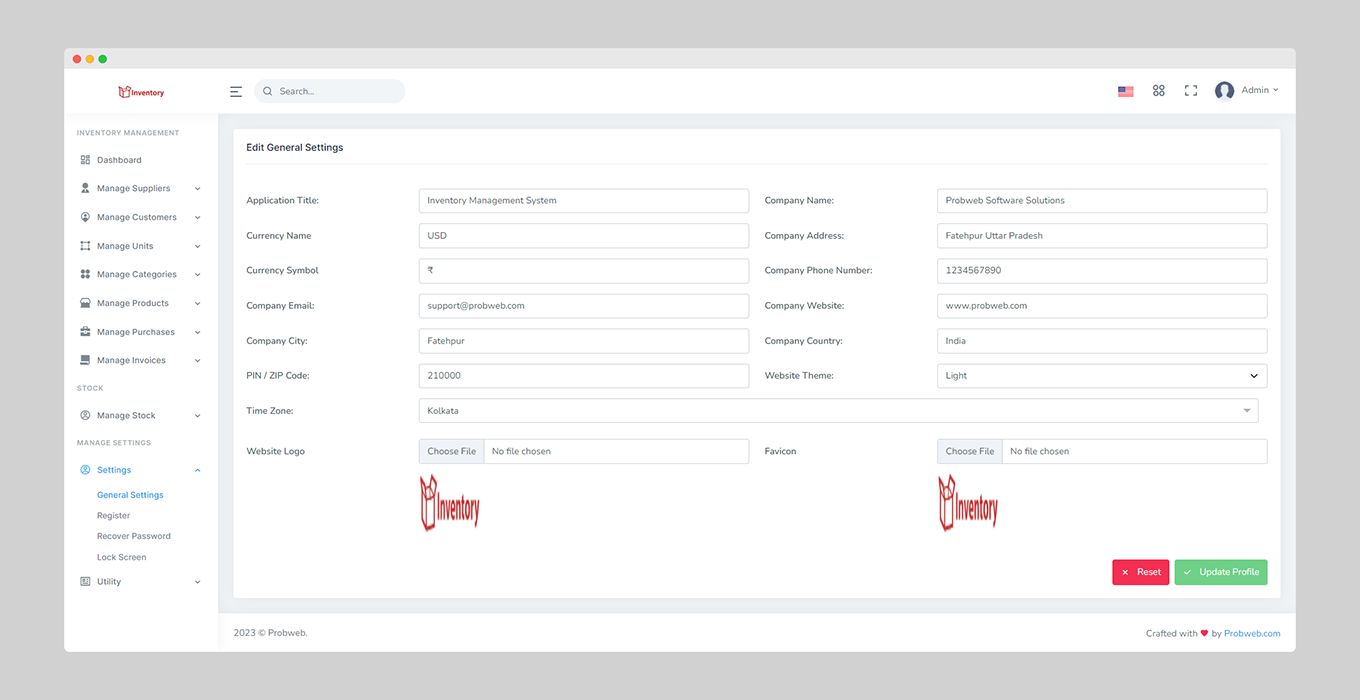Click the Application Title field
This screenshot has width=1360, height=700.
(584, 200)
